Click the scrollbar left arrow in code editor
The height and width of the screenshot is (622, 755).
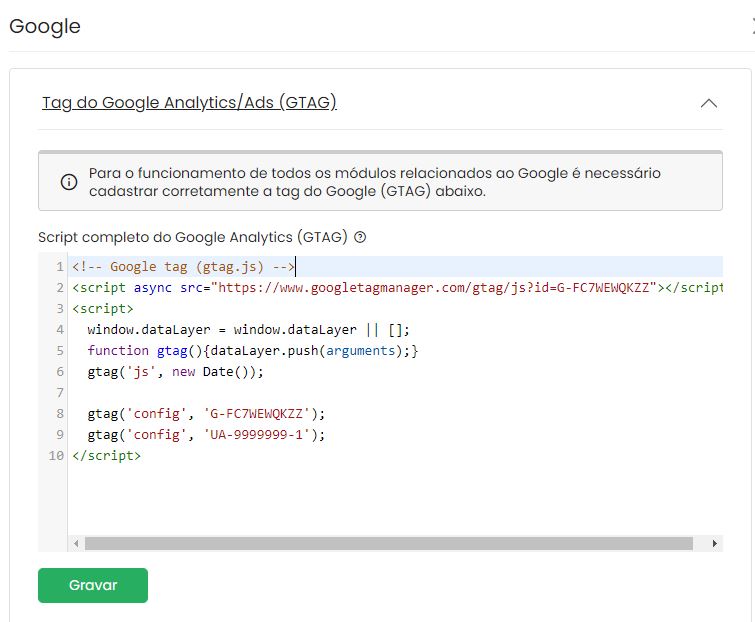tap(76, 544)
